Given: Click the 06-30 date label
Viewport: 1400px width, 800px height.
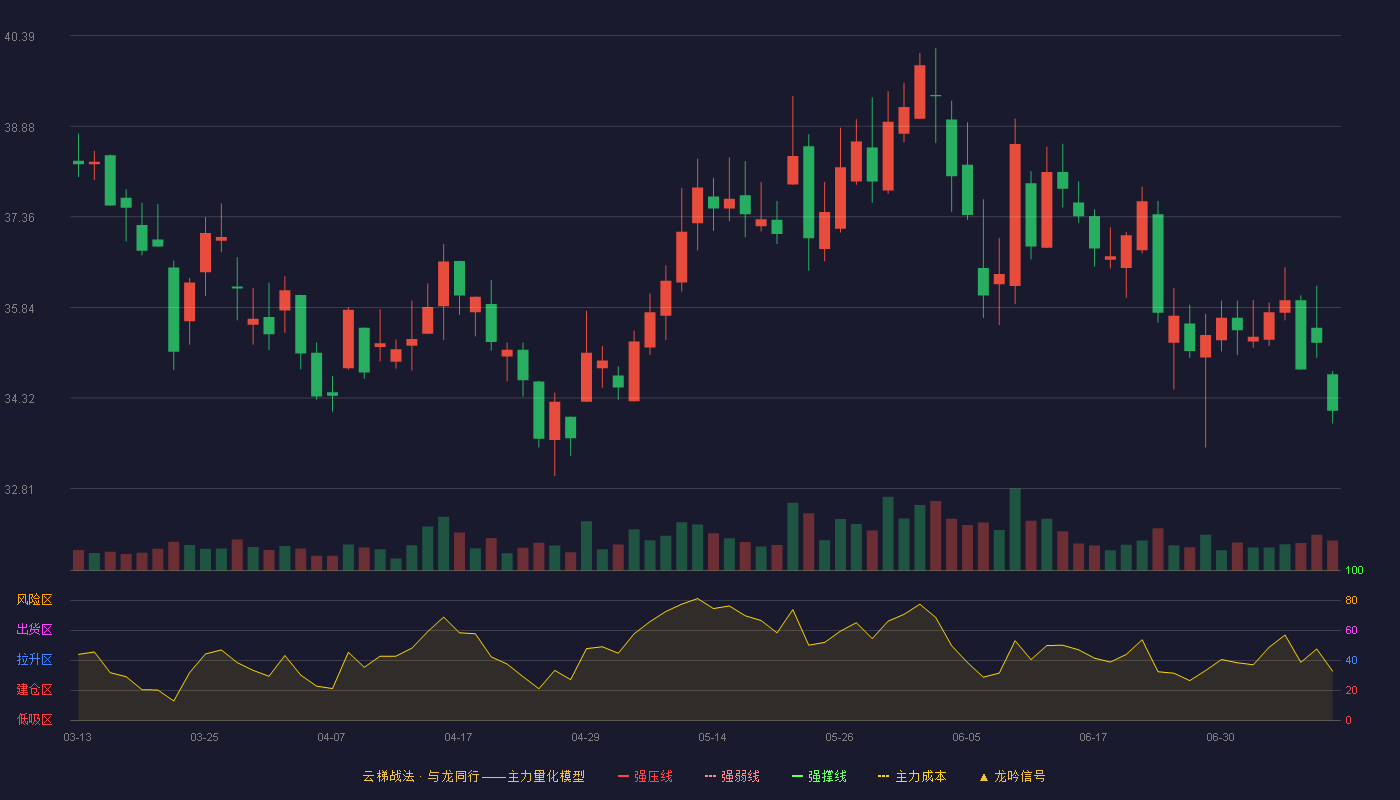Looking at the screenshot, I should (x=1221, y=737).
